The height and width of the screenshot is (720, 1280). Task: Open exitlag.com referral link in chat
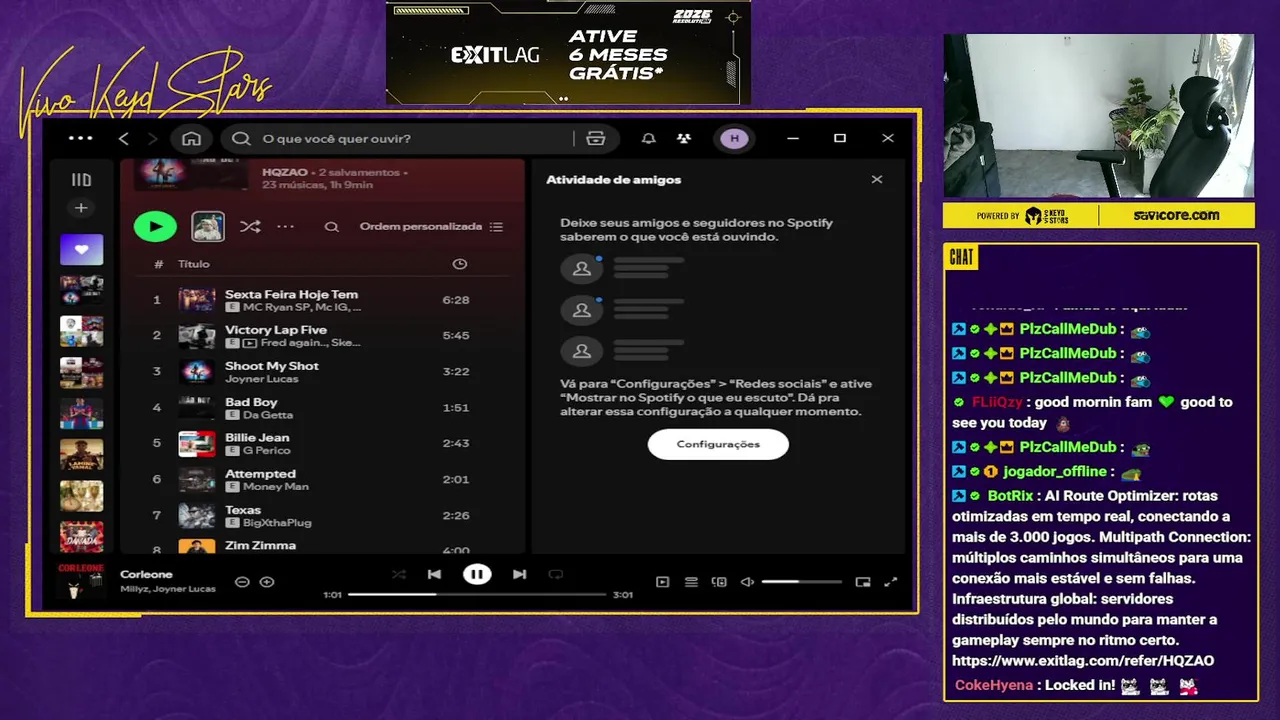coord(1083,661)
